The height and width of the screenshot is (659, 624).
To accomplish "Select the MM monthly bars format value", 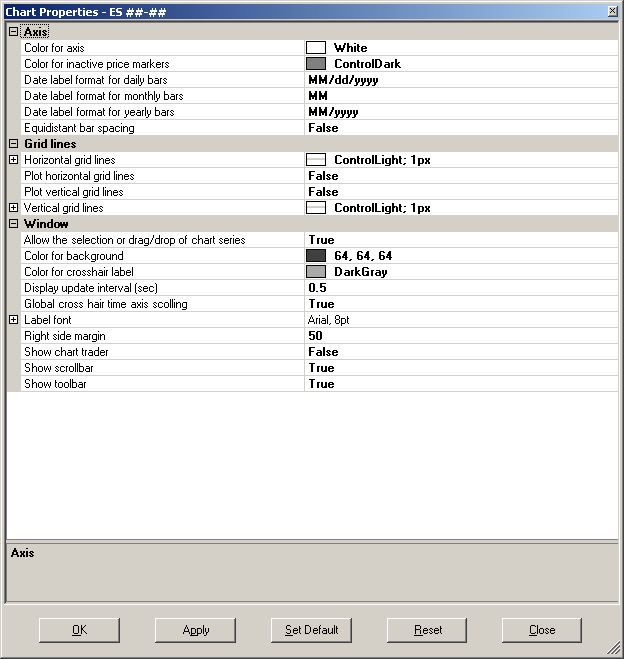I will (318, 96).
